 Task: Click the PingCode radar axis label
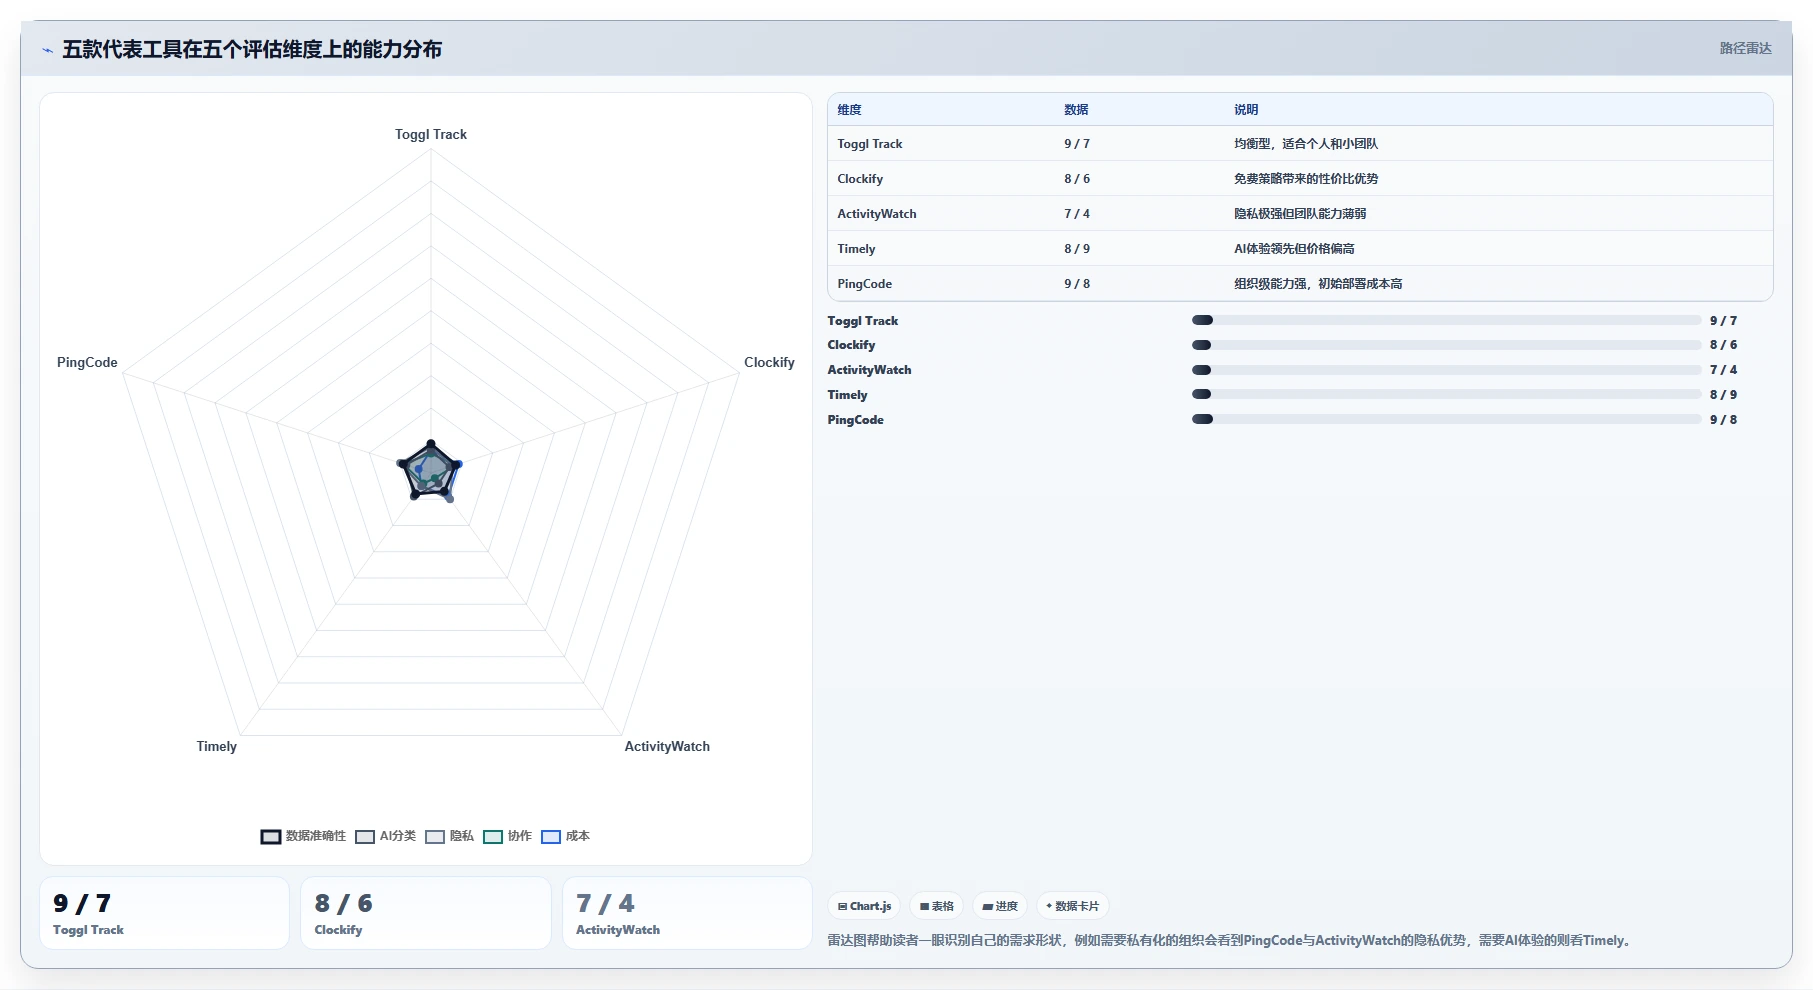coord(87,362)
